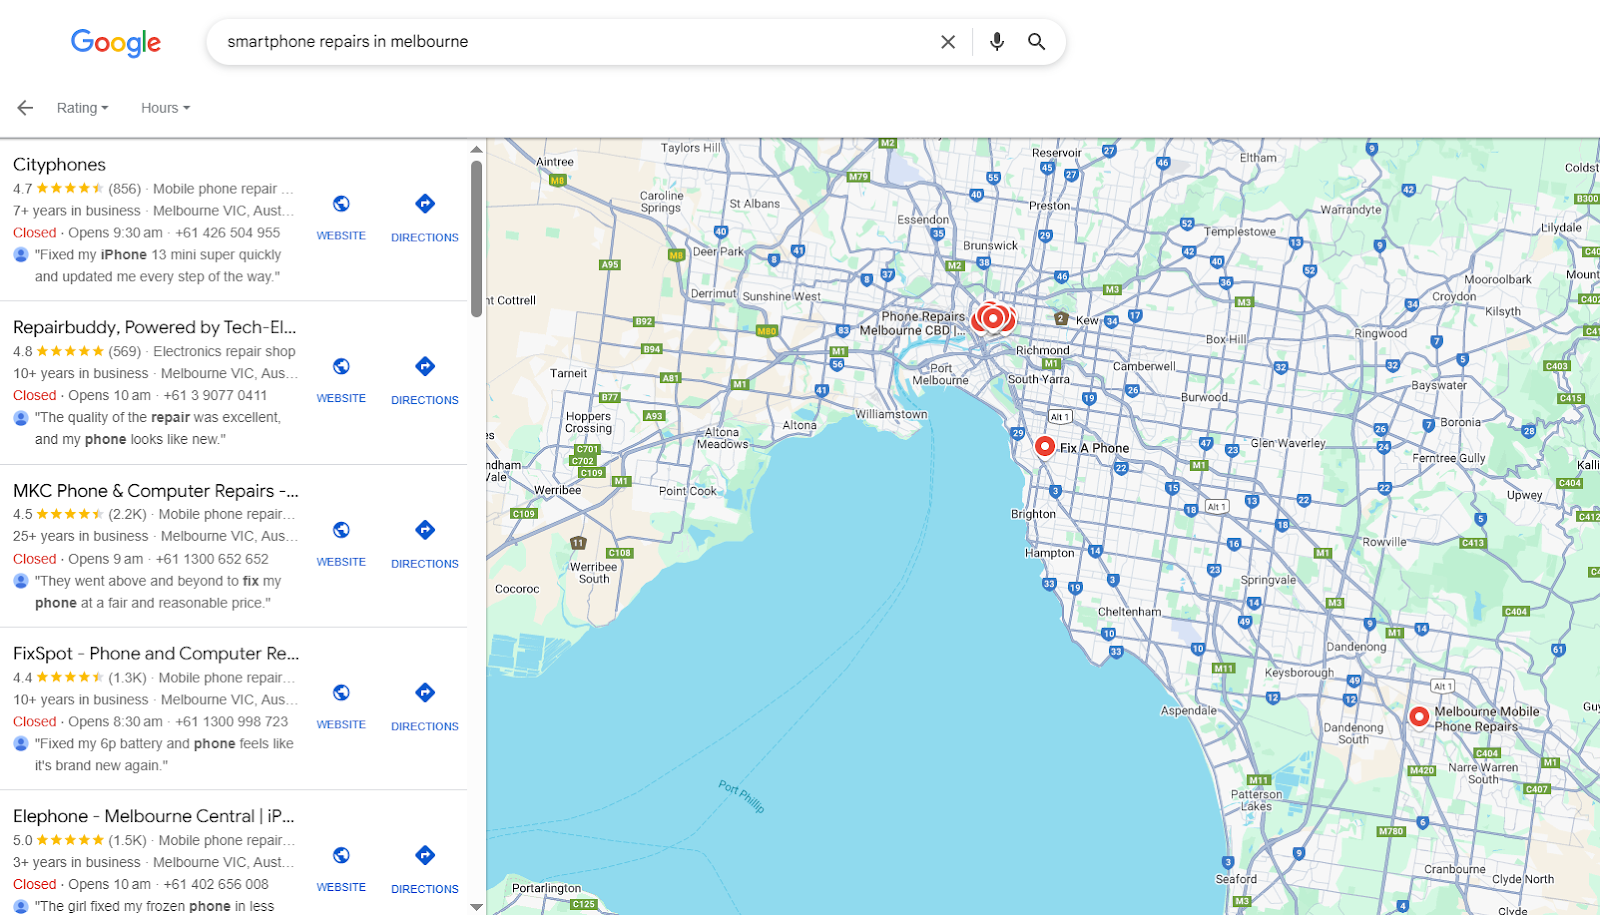Click the scrollbar up arrow
This screenshot has width=1600, height=915.
(477, 149)
